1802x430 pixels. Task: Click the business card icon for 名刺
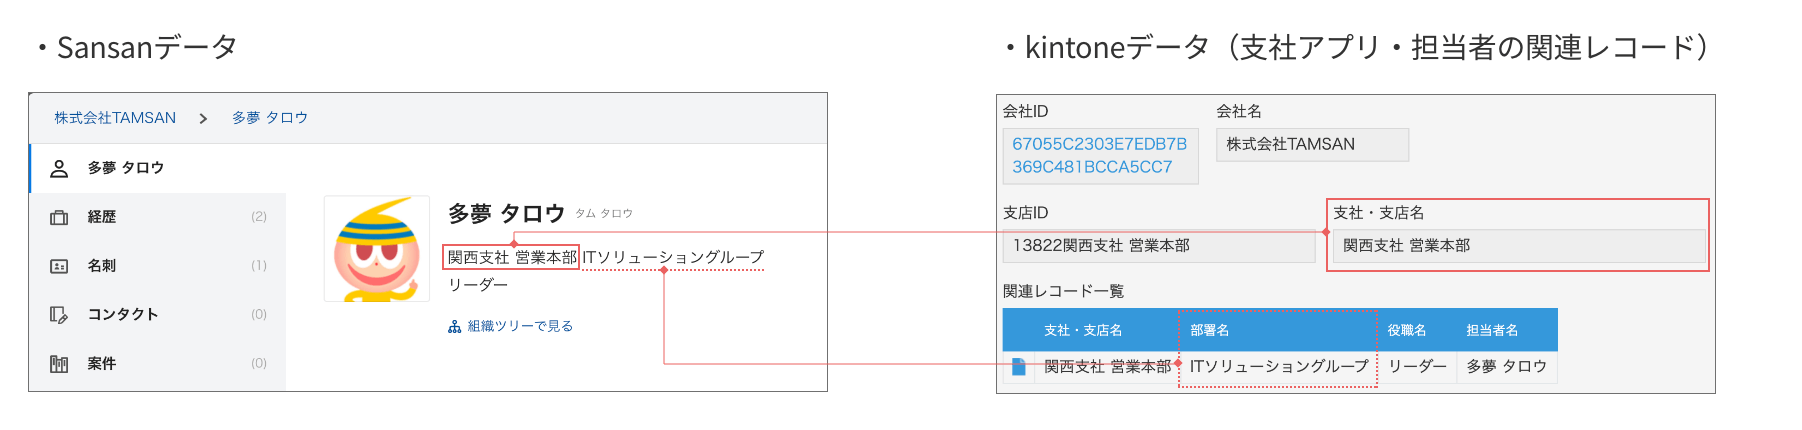pos(59,266)
